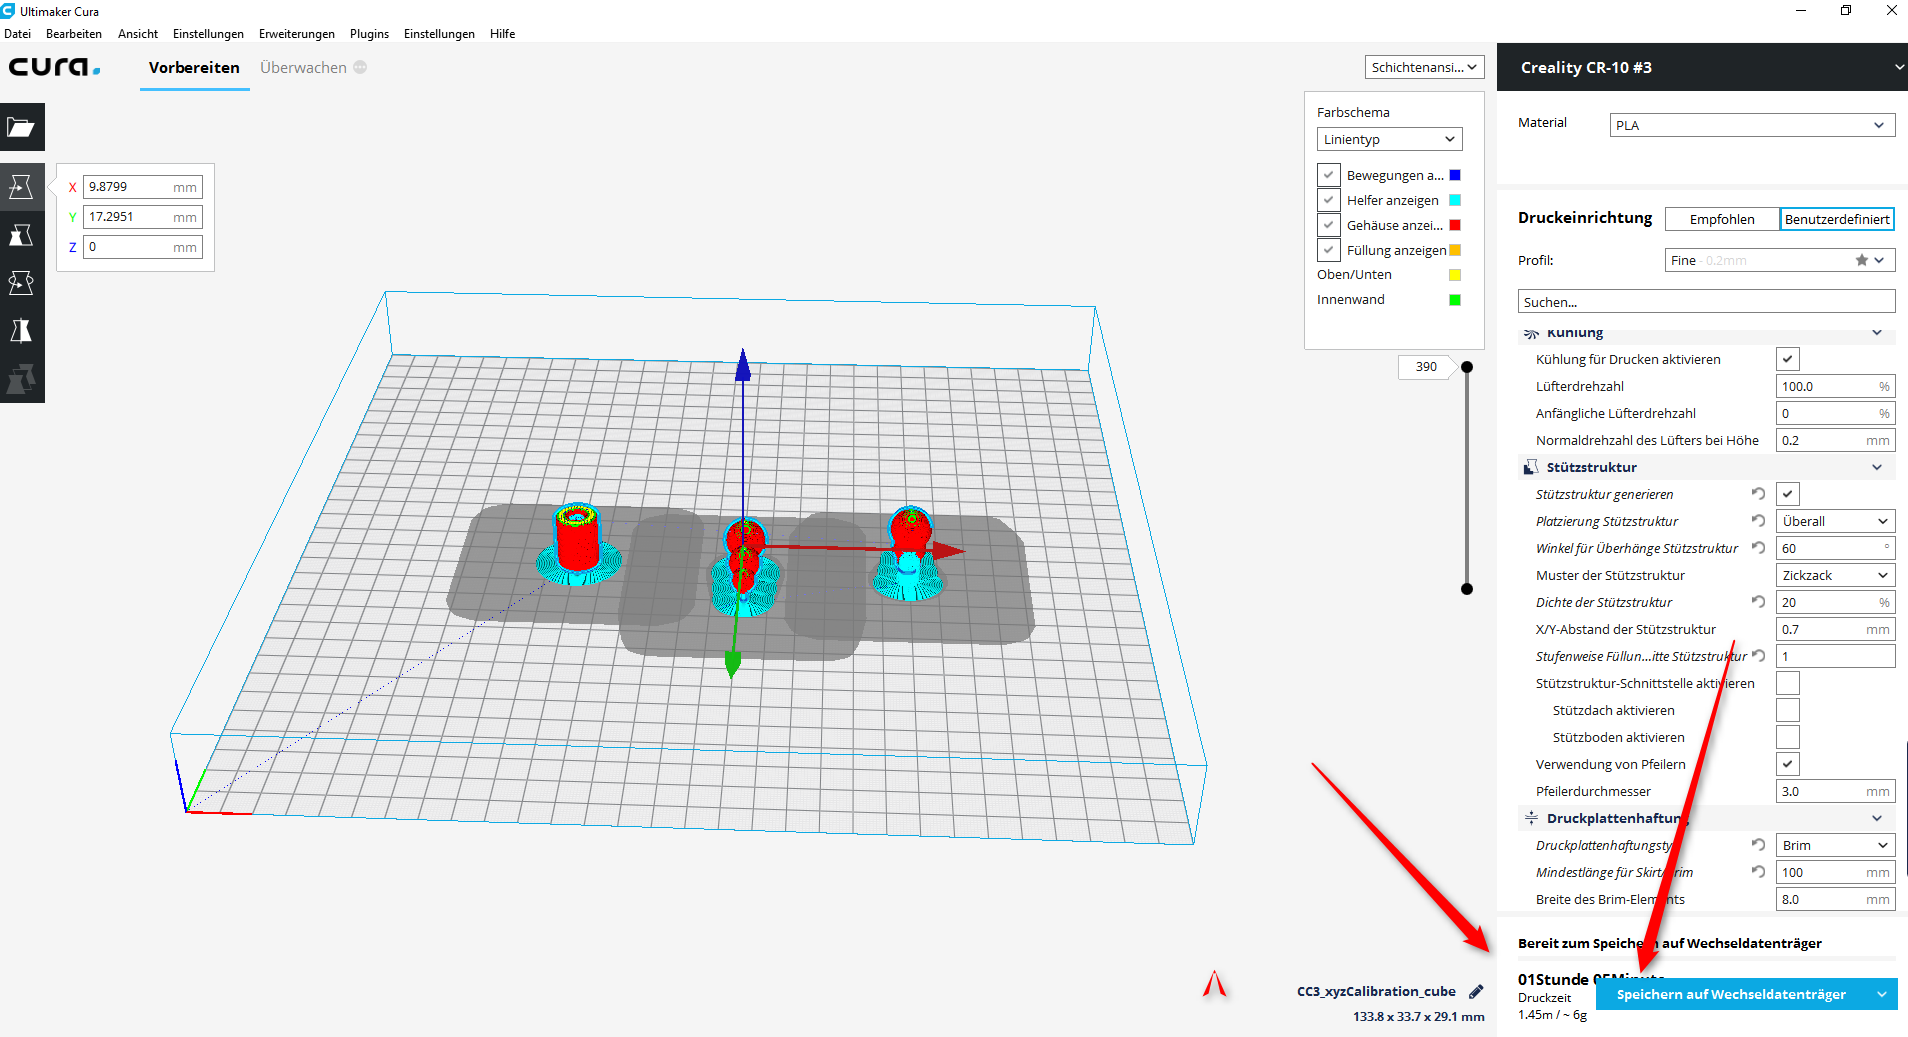1908x1037 pixels.
Task: Toggle Füllung anzeigen checkbox
Action: click(x=1329, y=250)
